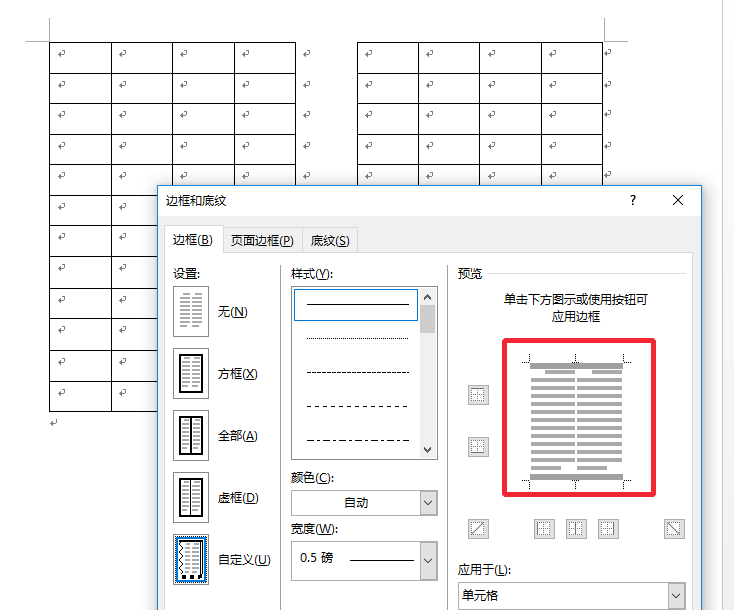Click the 设置: label
734x610 pixels.
[186, 273]
